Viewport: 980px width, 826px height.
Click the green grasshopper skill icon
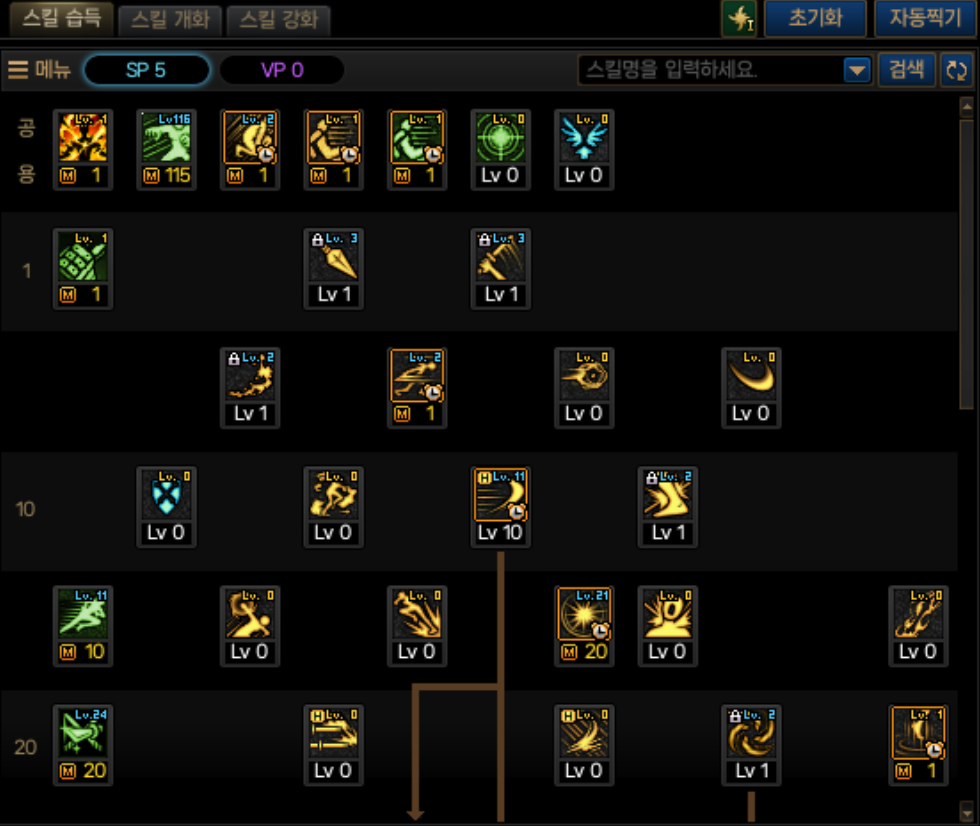point(83,732)
